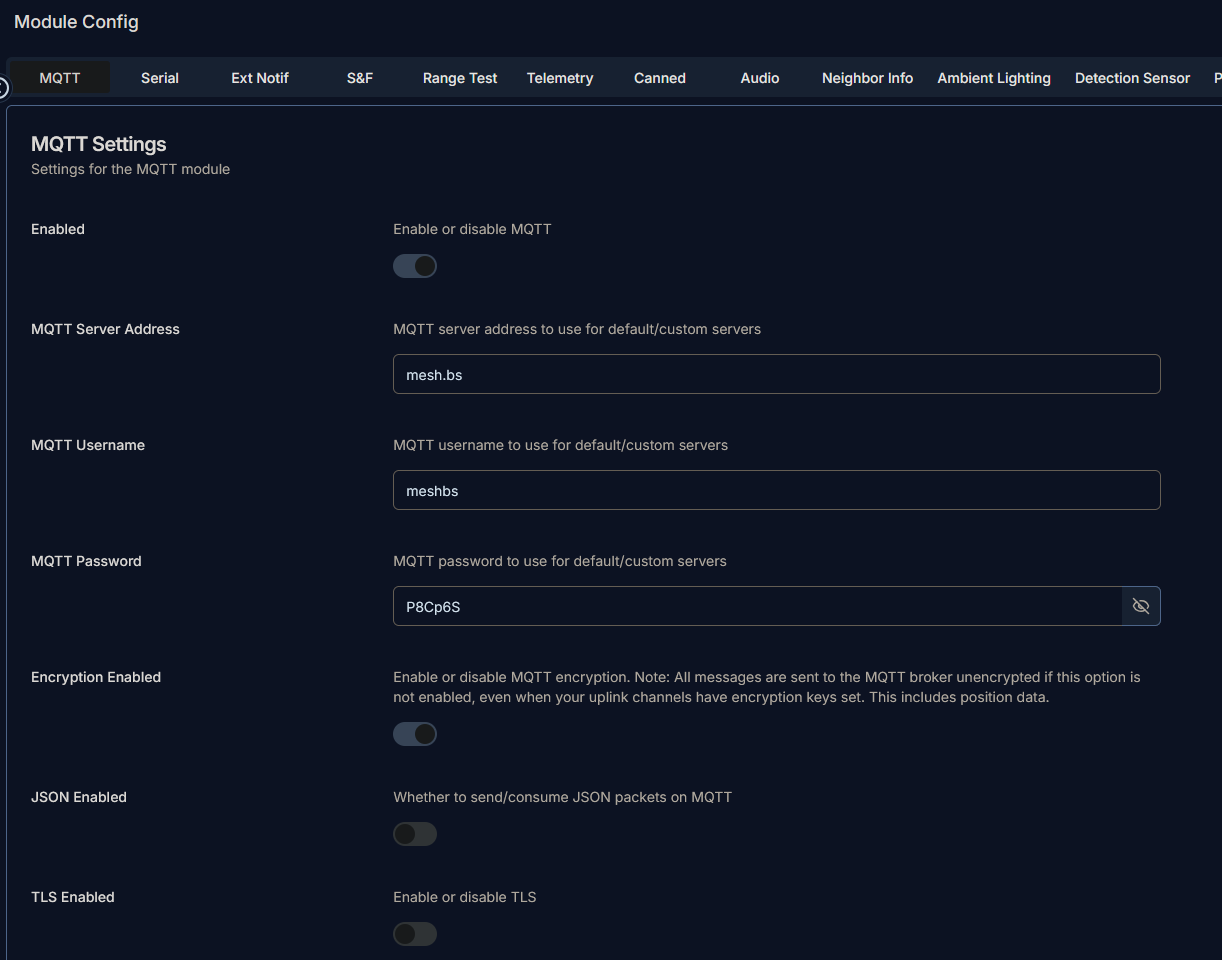
Task: Switch to the Serial tab
Action: 160,78
